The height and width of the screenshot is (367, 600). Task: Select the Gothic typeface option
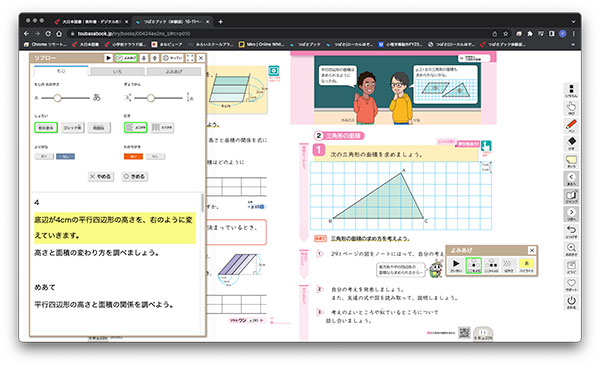73,127
